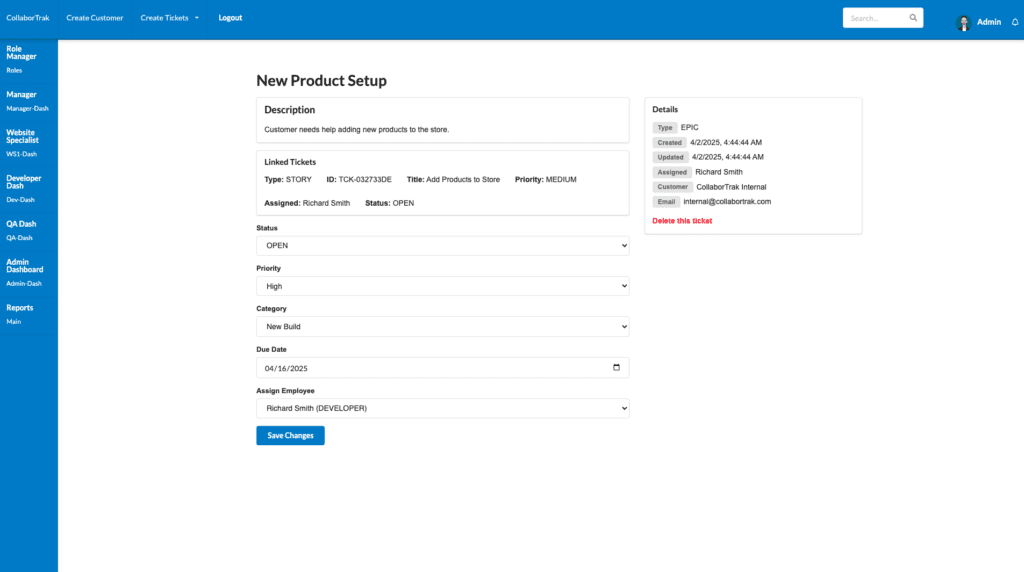Go to Create Customer in navbar
The width and height of the screenshot is (1024, 572).
click(95, 18)
